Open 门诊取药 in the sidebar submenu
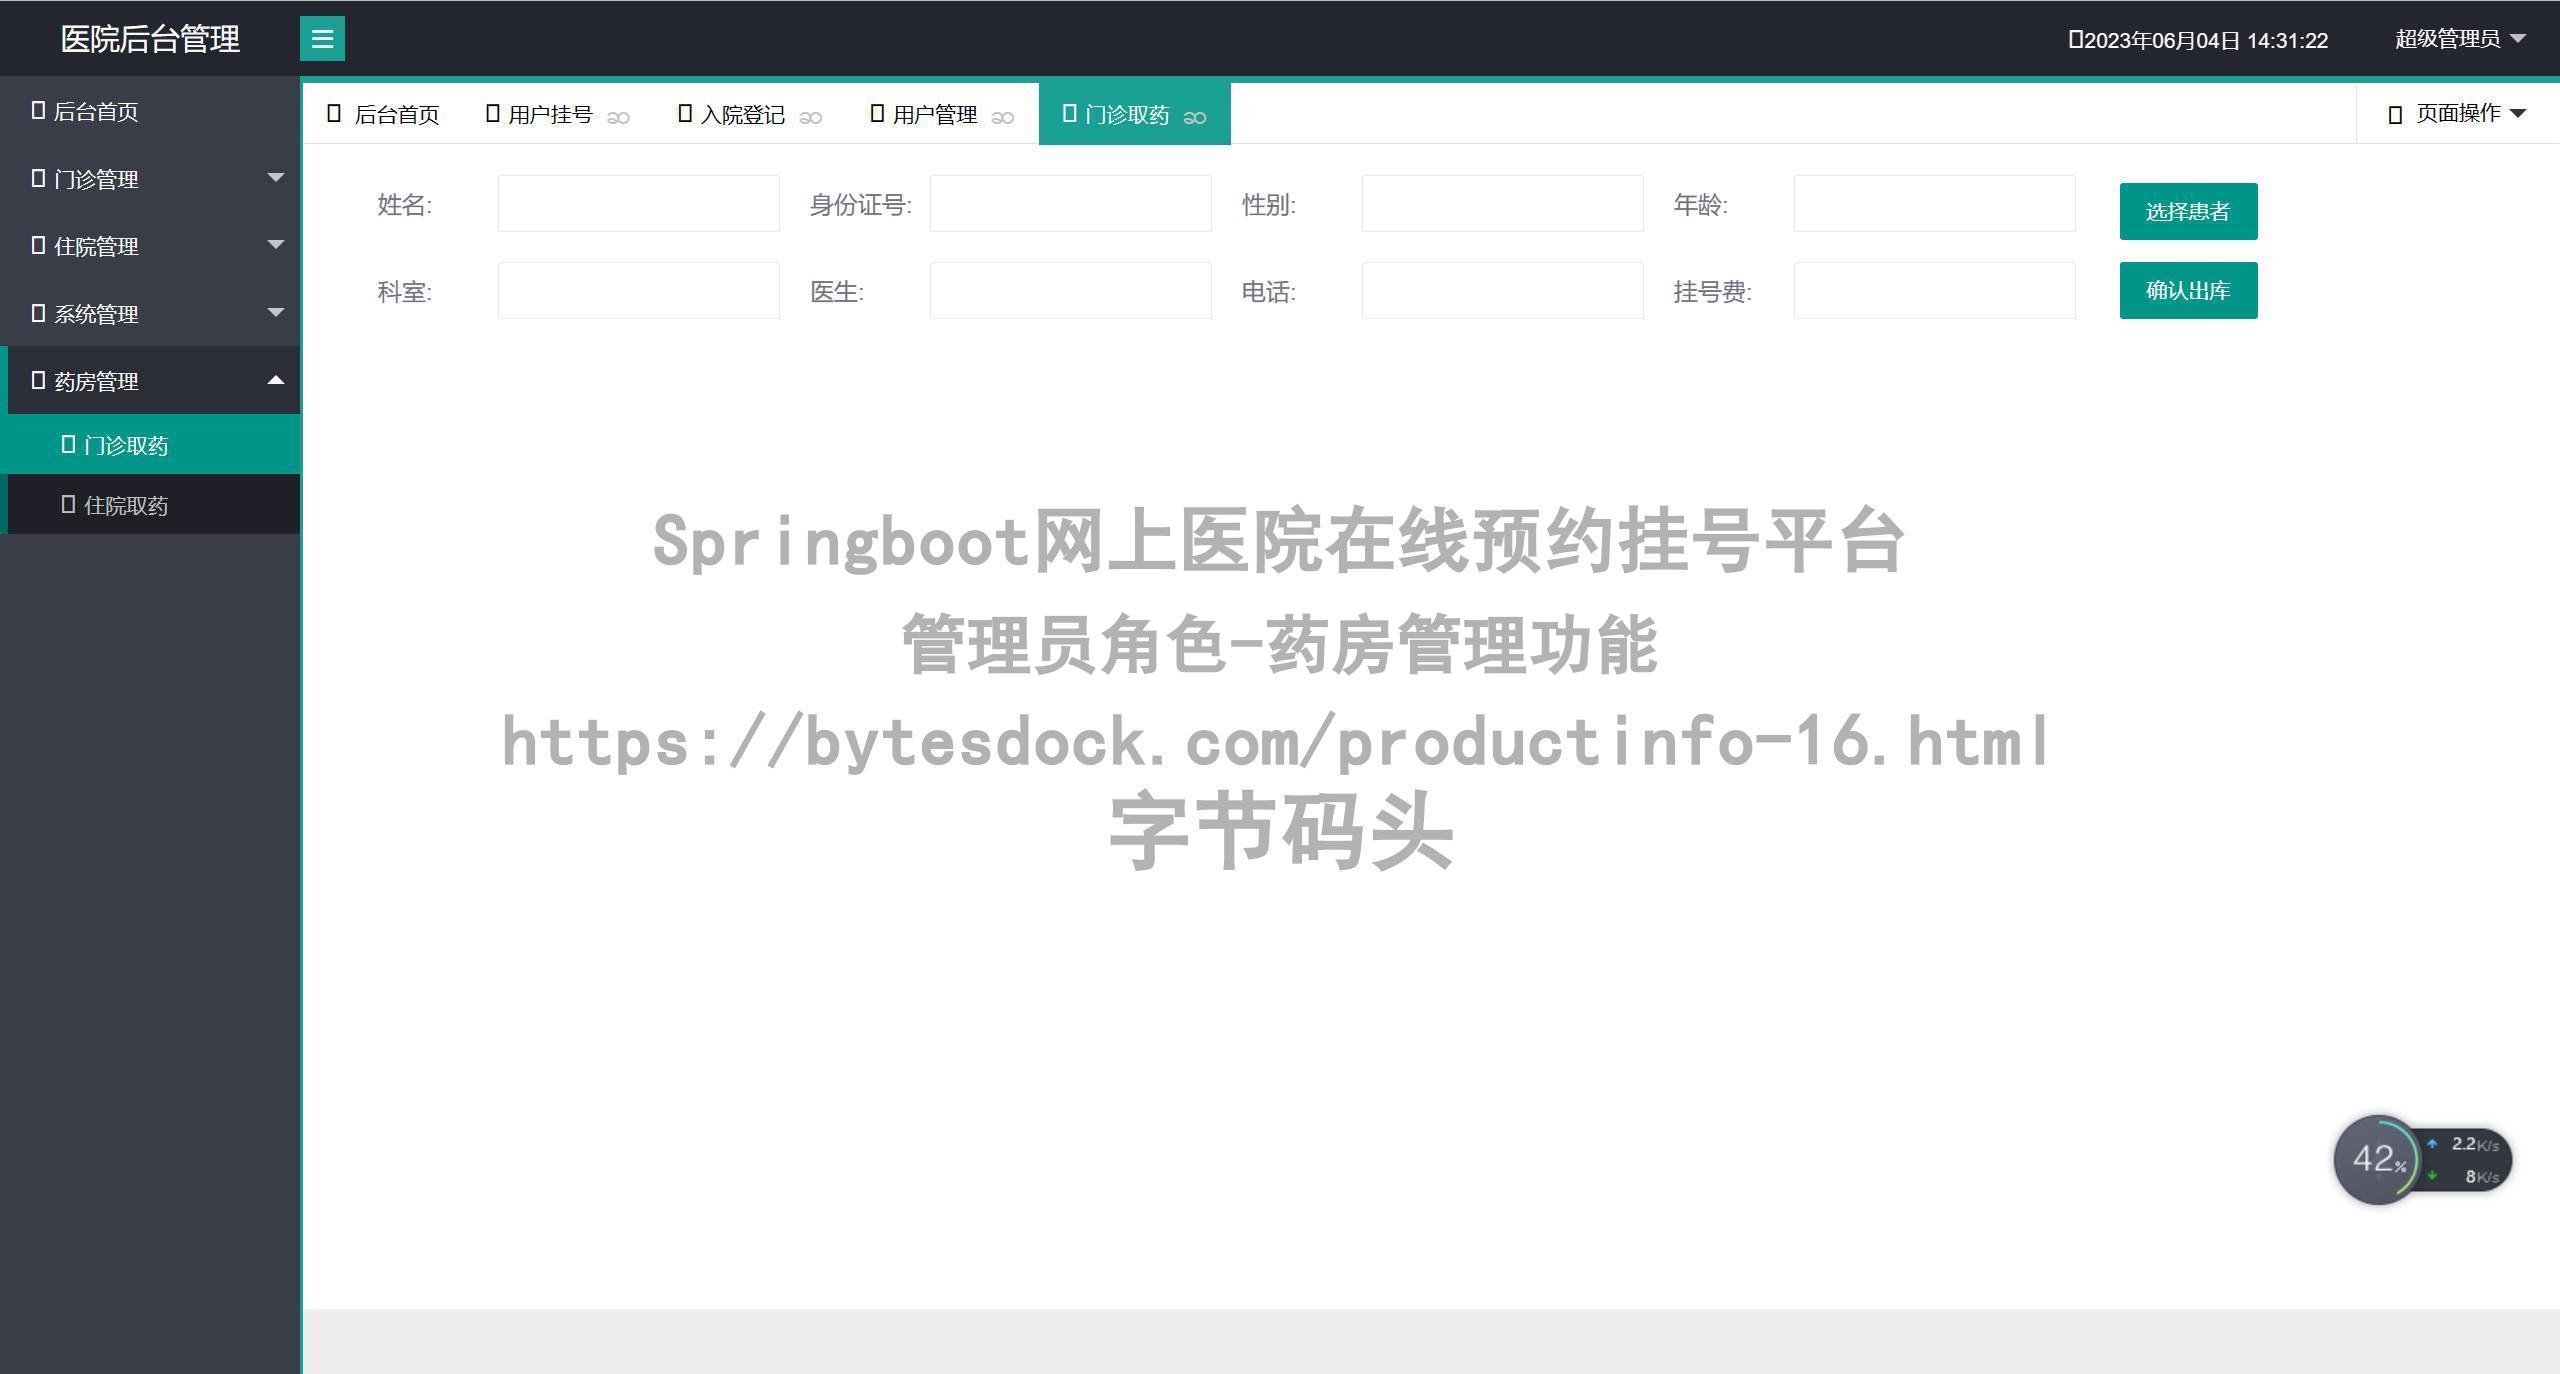 (150, 444)
